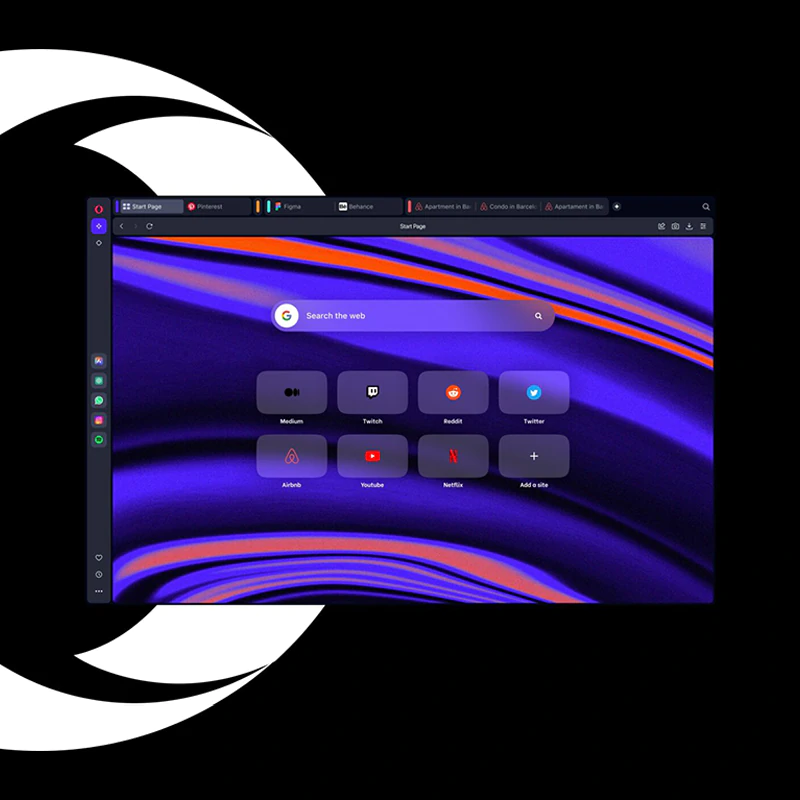Open Instagram messenger in the sidebar
The image size is (800, 800).
click(x=98, y=419)
